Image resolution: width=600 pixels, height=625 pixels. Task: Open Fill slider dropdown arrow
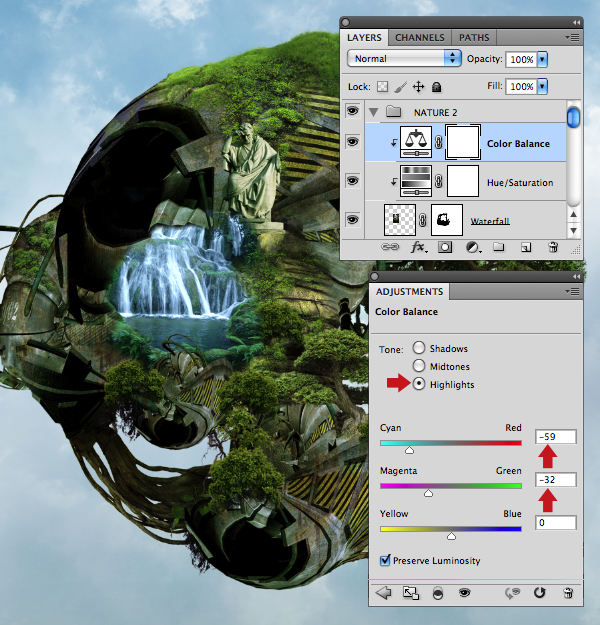click(542, 86)
